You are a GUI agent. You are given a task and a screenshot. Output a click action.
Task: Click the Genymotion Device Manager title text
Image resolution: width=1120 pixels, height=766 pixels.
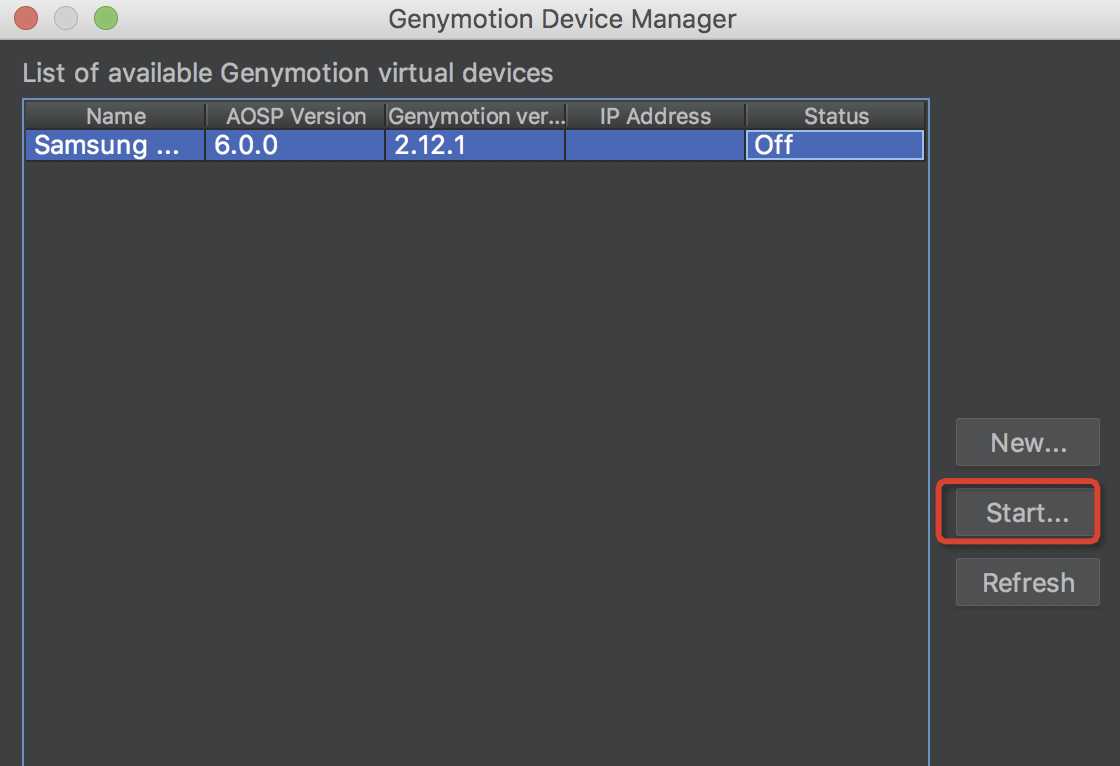click(562, 19)
